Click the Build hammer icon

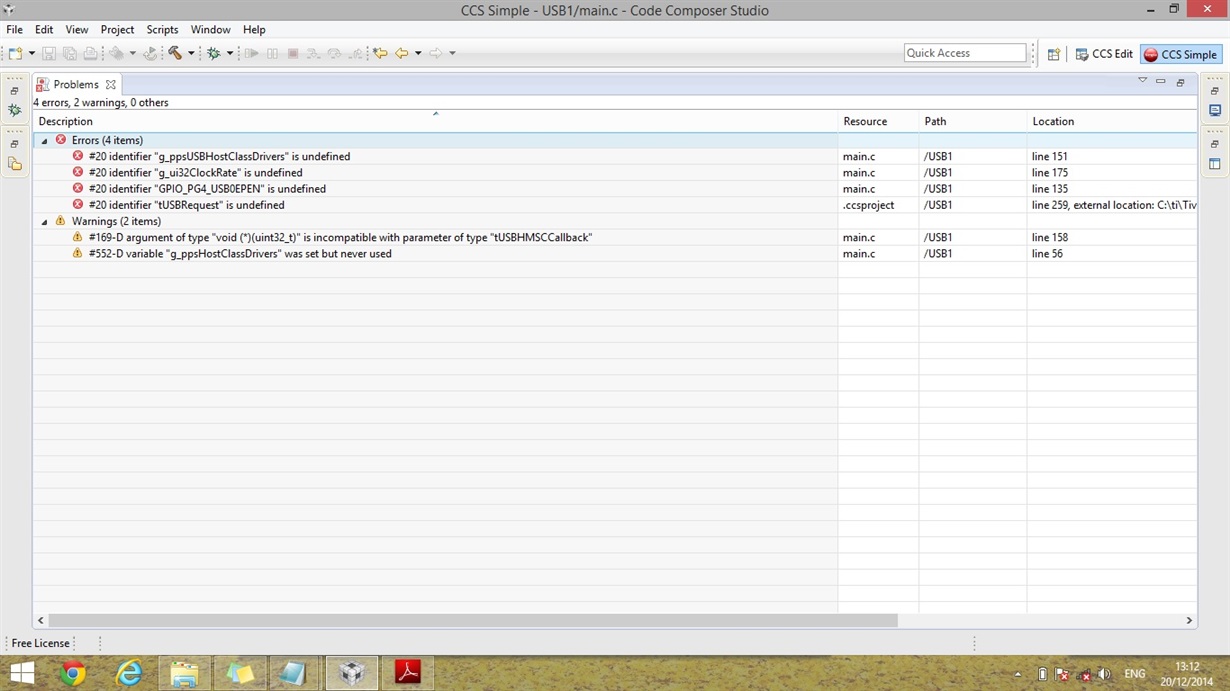175,53
